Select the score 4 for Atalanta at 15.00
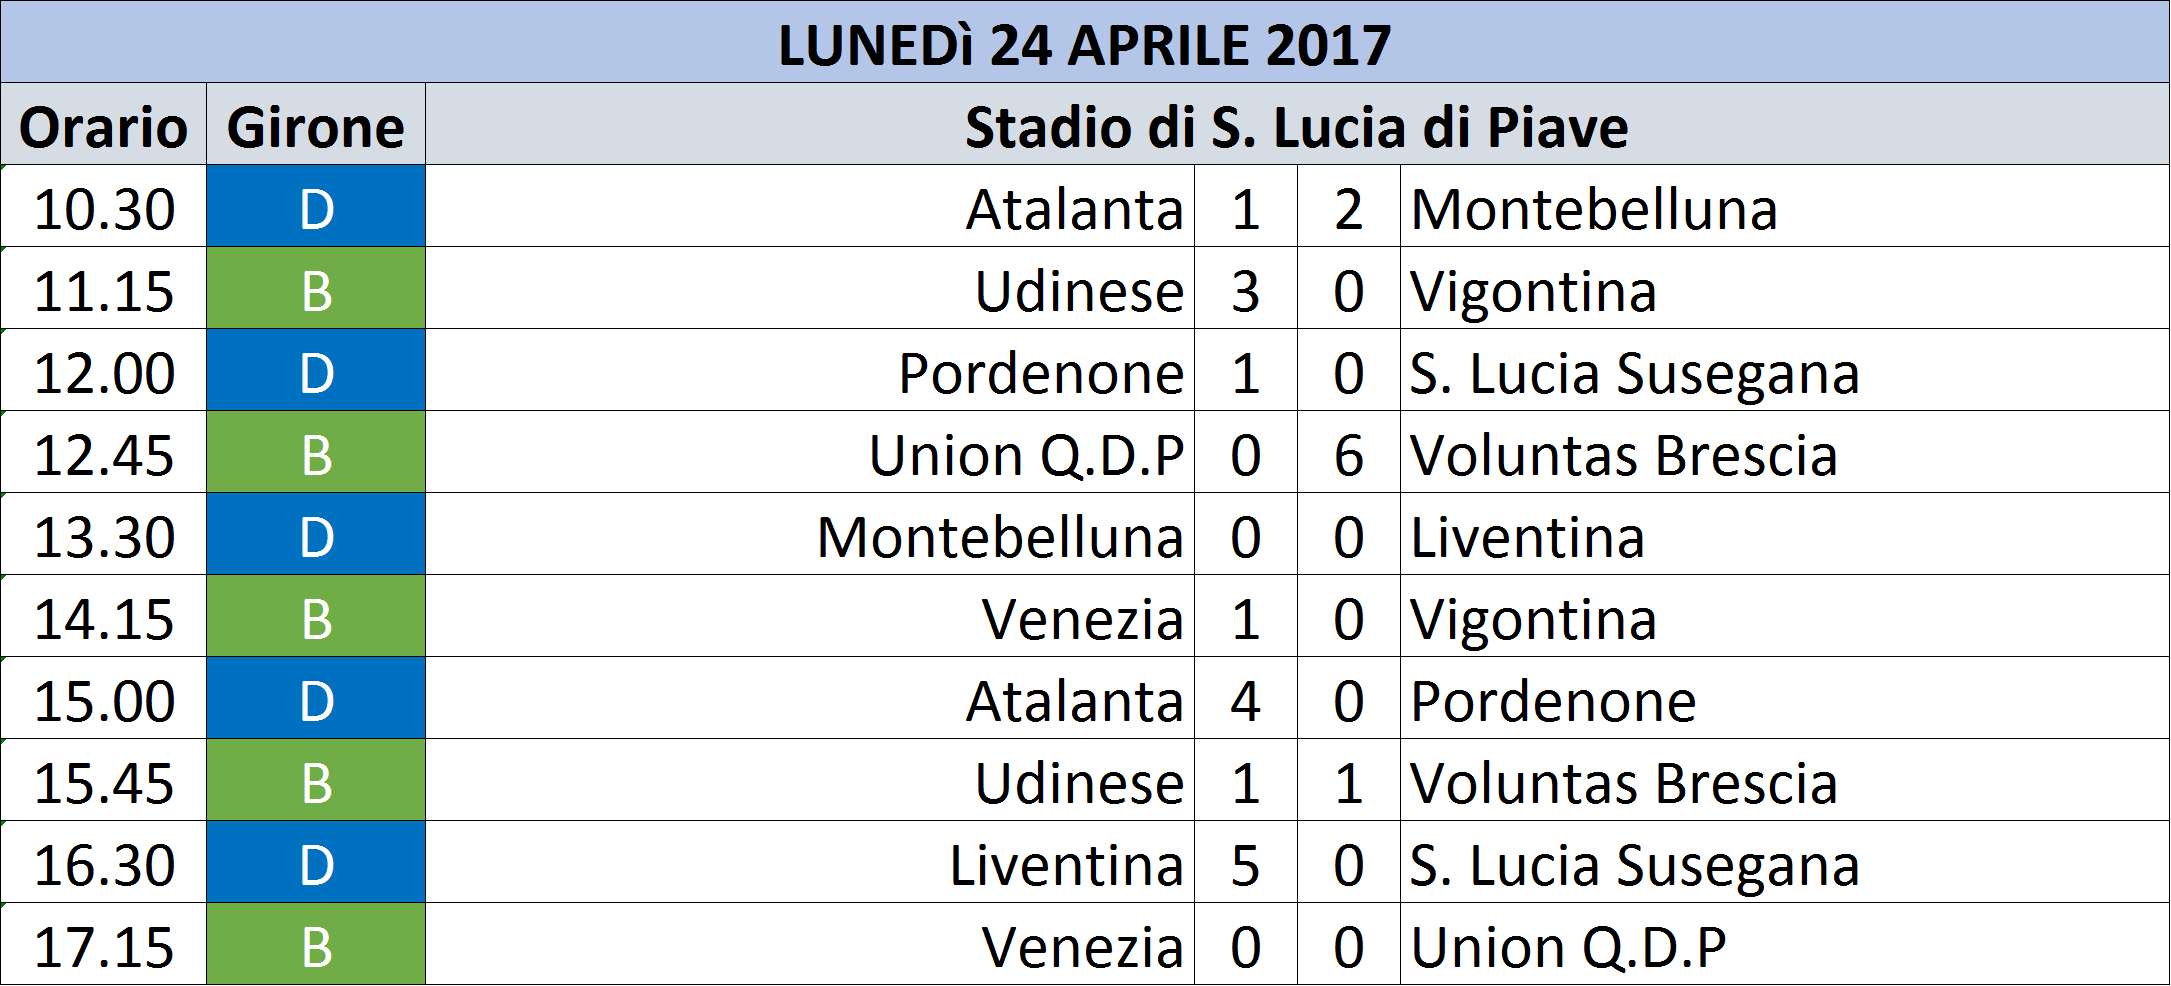This screenshot has width=2171, height=986. (x=1246, y=698)
